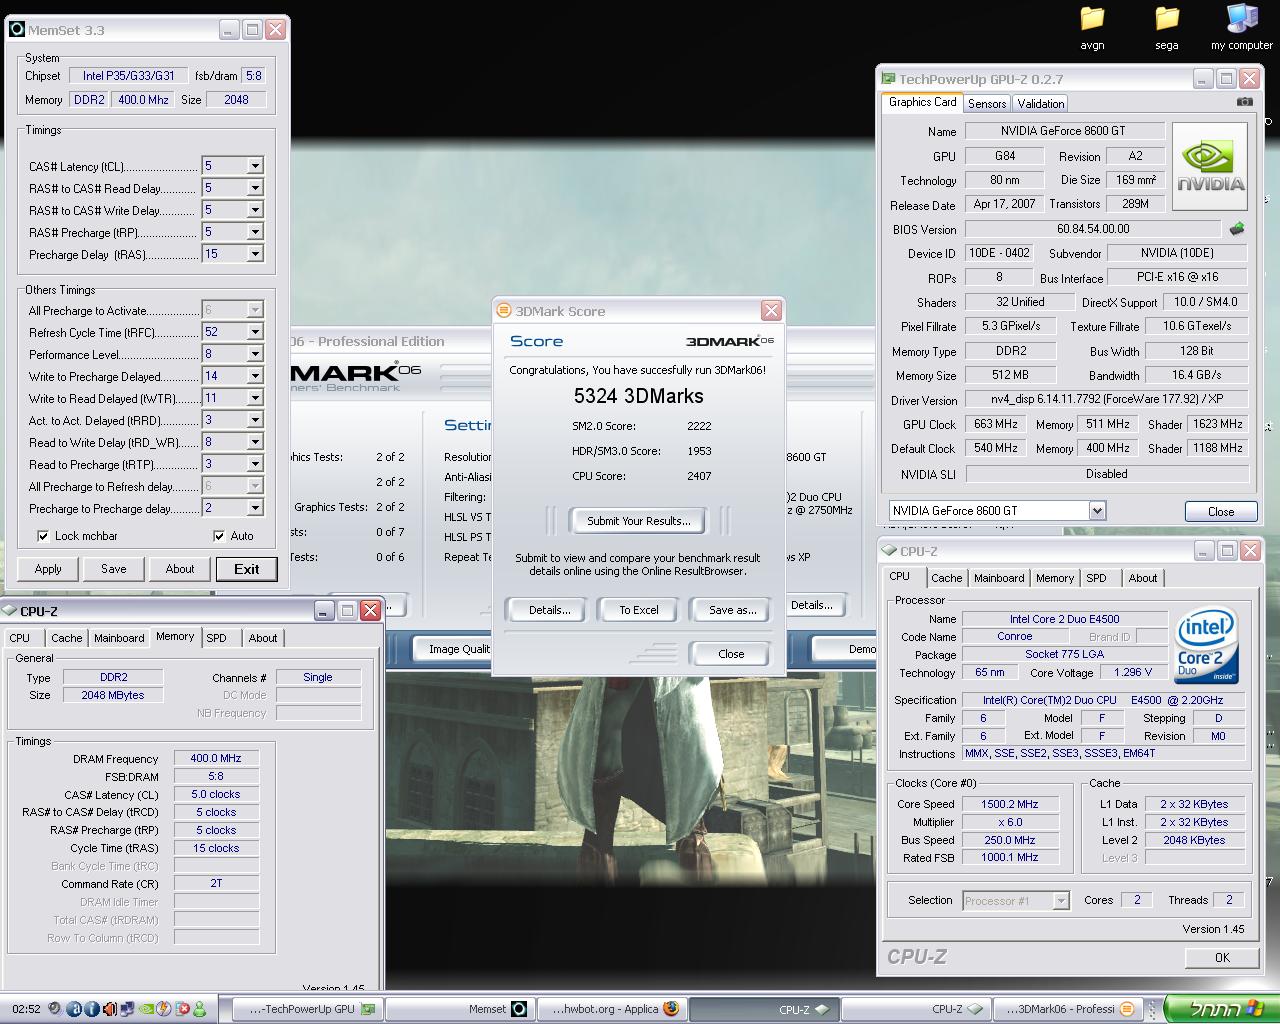Click the GPU-Z camera screenshot icon
The height and width of the screenshot is (1024, 1280).
(1244, 102)
